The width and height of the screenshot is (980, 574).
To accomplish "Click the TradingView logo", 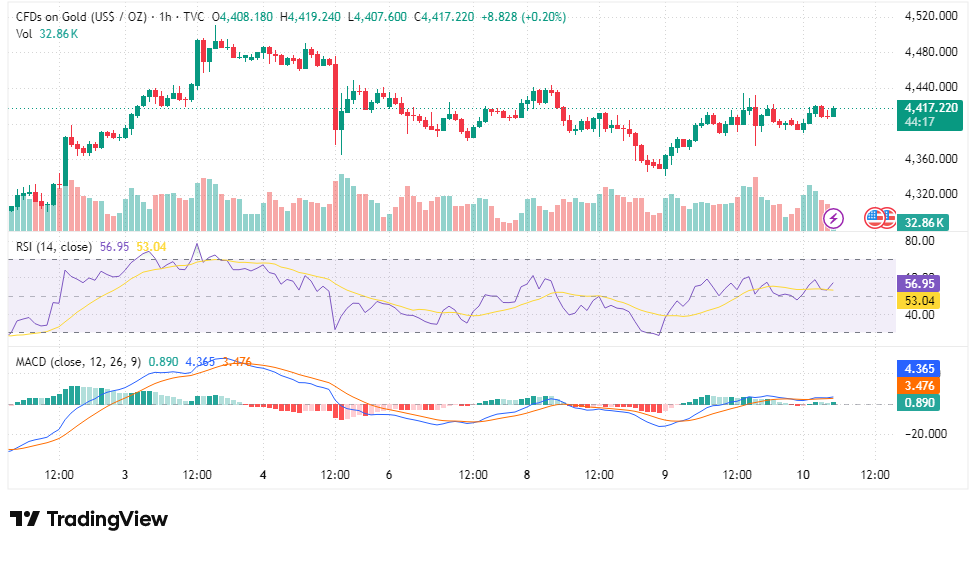I will click(89, 519).
